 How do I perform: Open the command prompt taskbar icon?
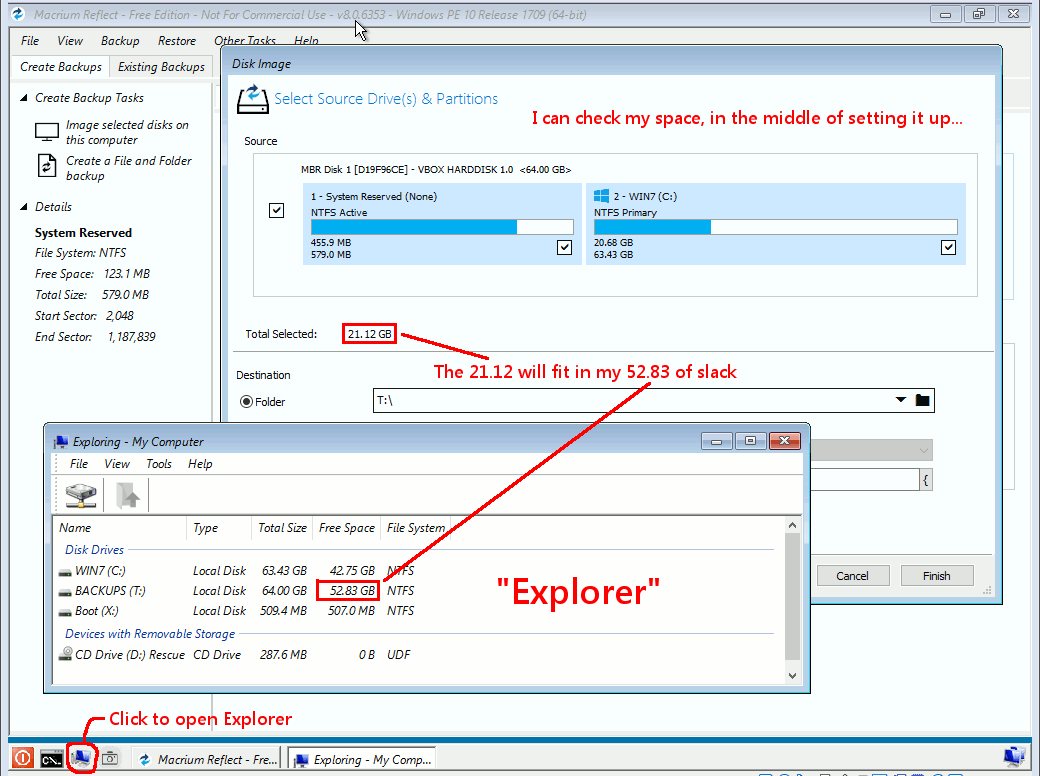point(52,759)
